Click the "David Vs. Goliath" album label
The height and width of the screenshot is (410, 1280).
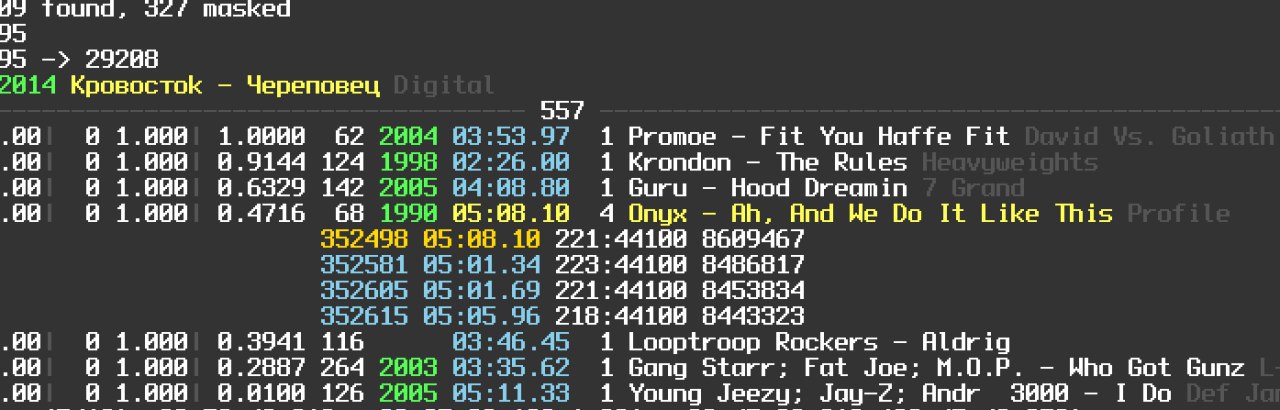coord(1149,137)
